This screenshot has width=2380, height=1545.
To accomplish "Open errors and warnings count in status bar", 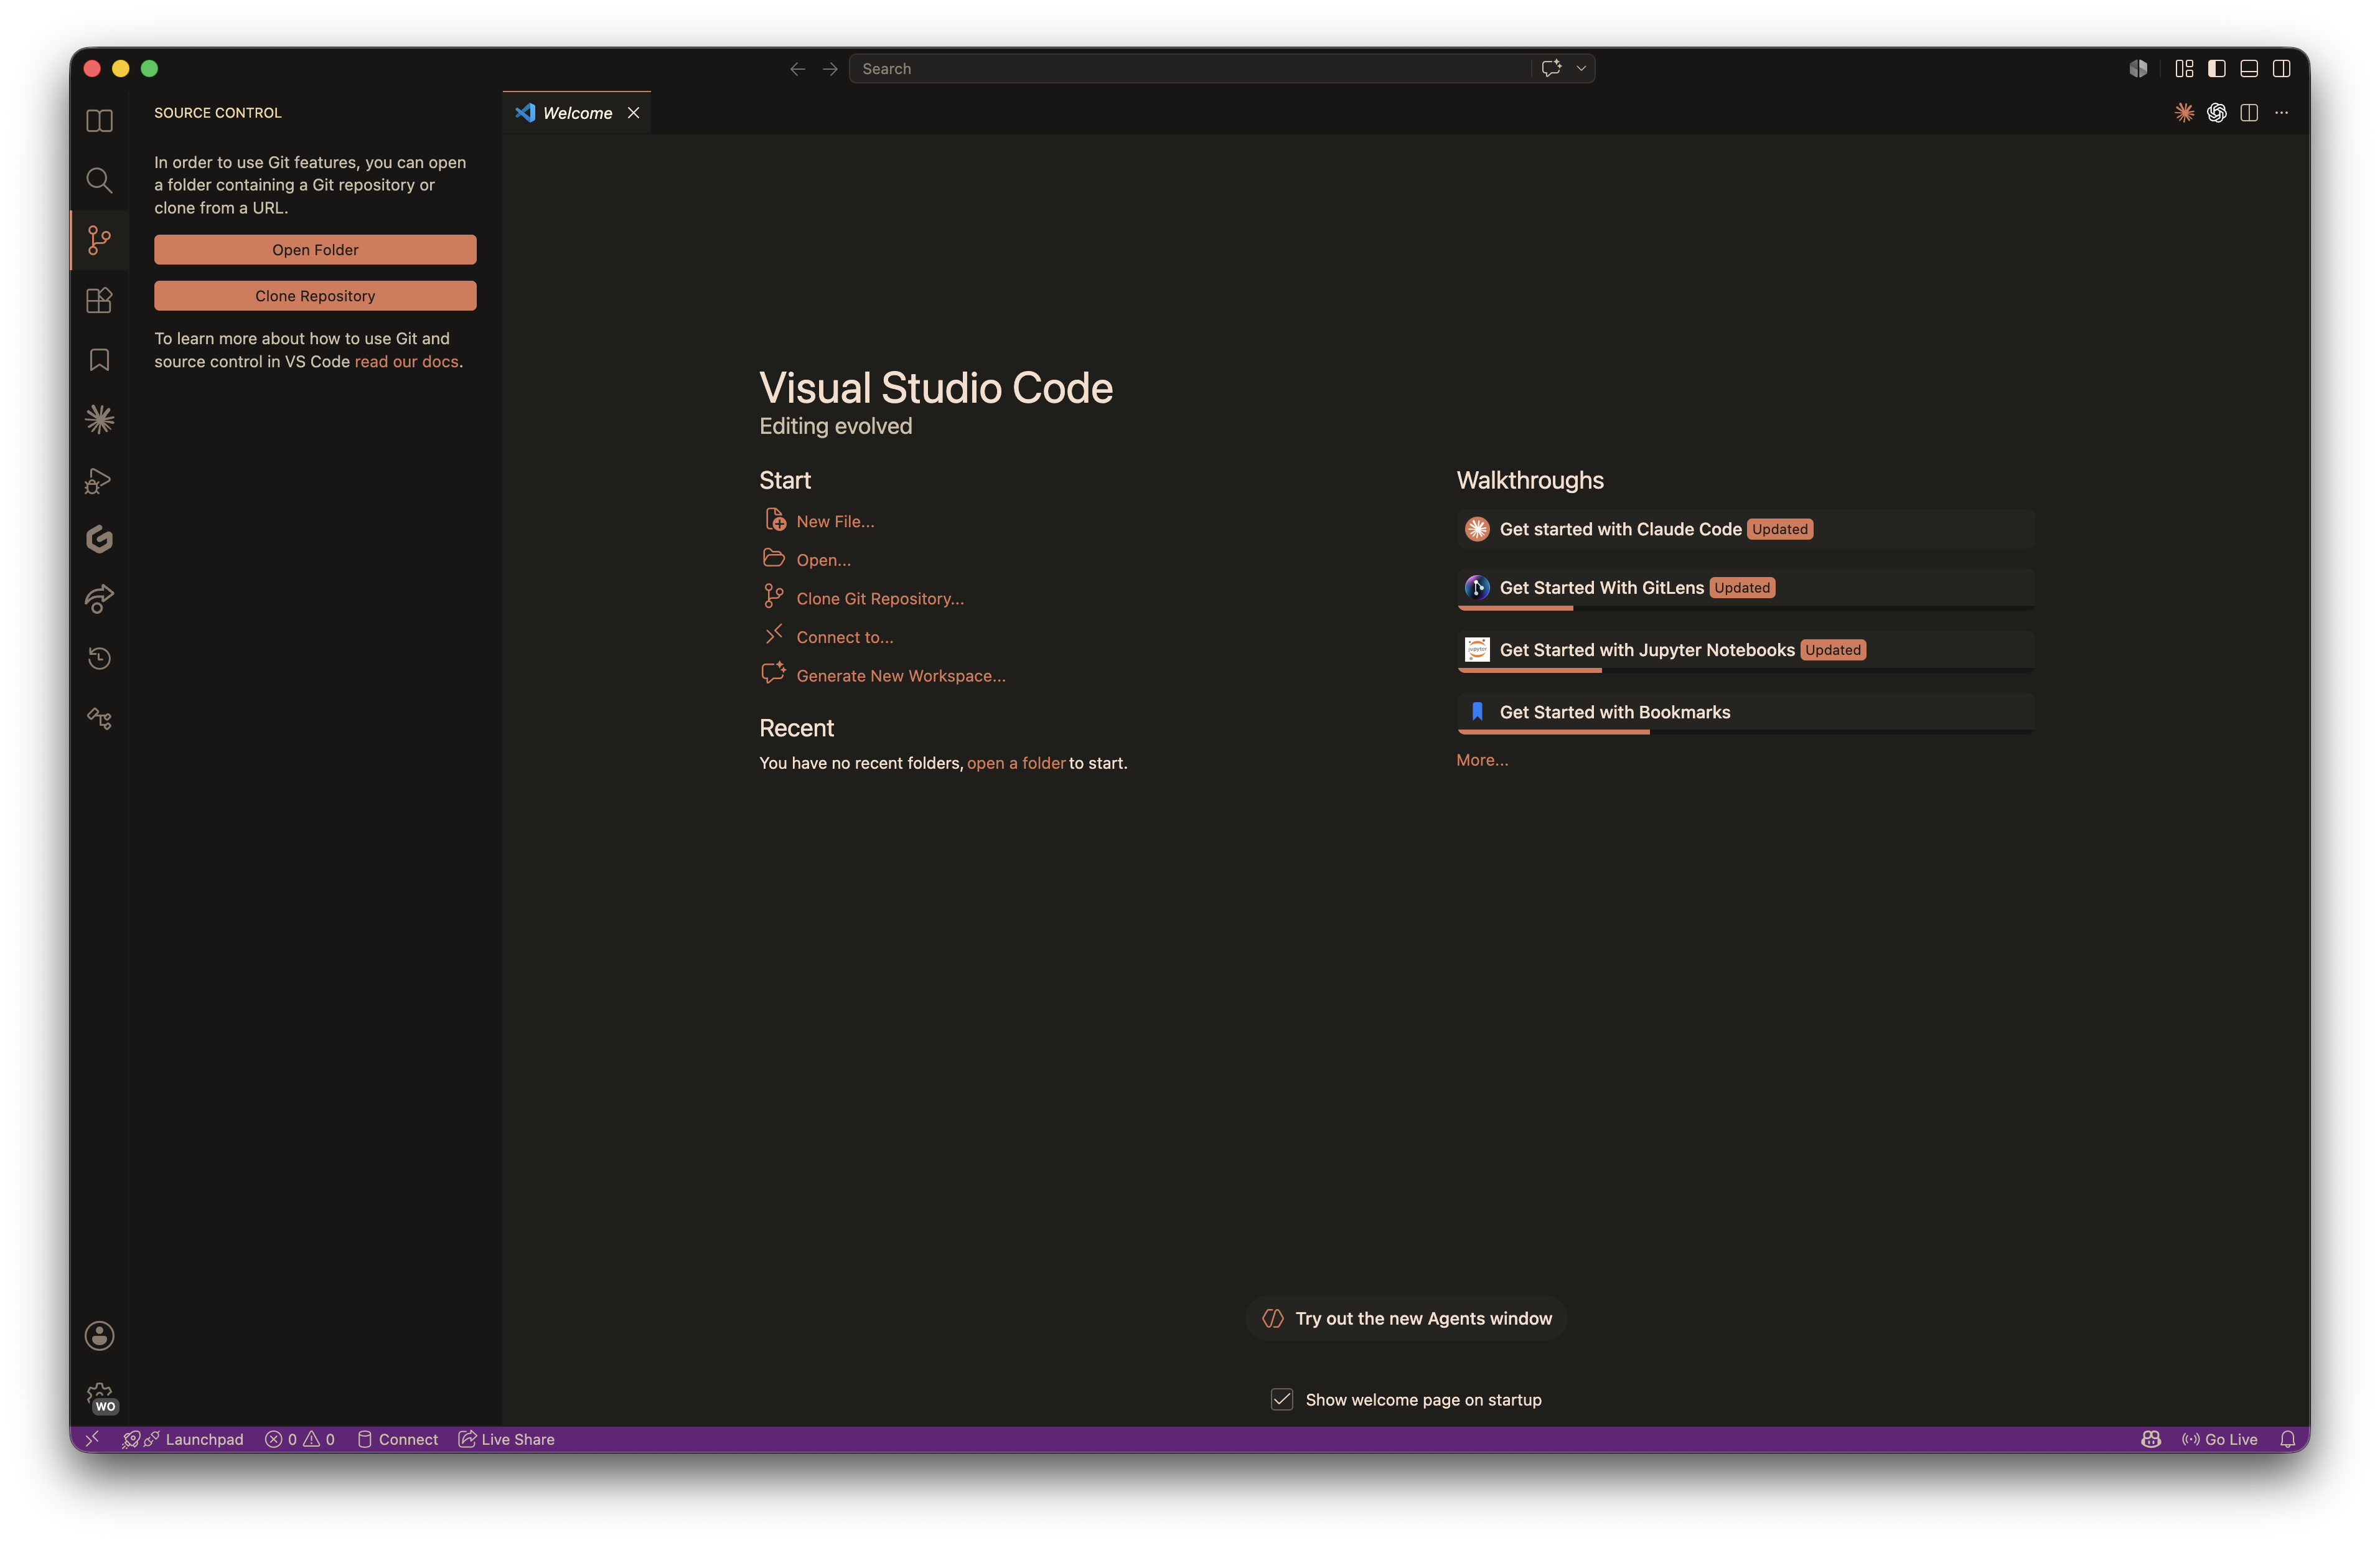I will (x=299, y=1439).
